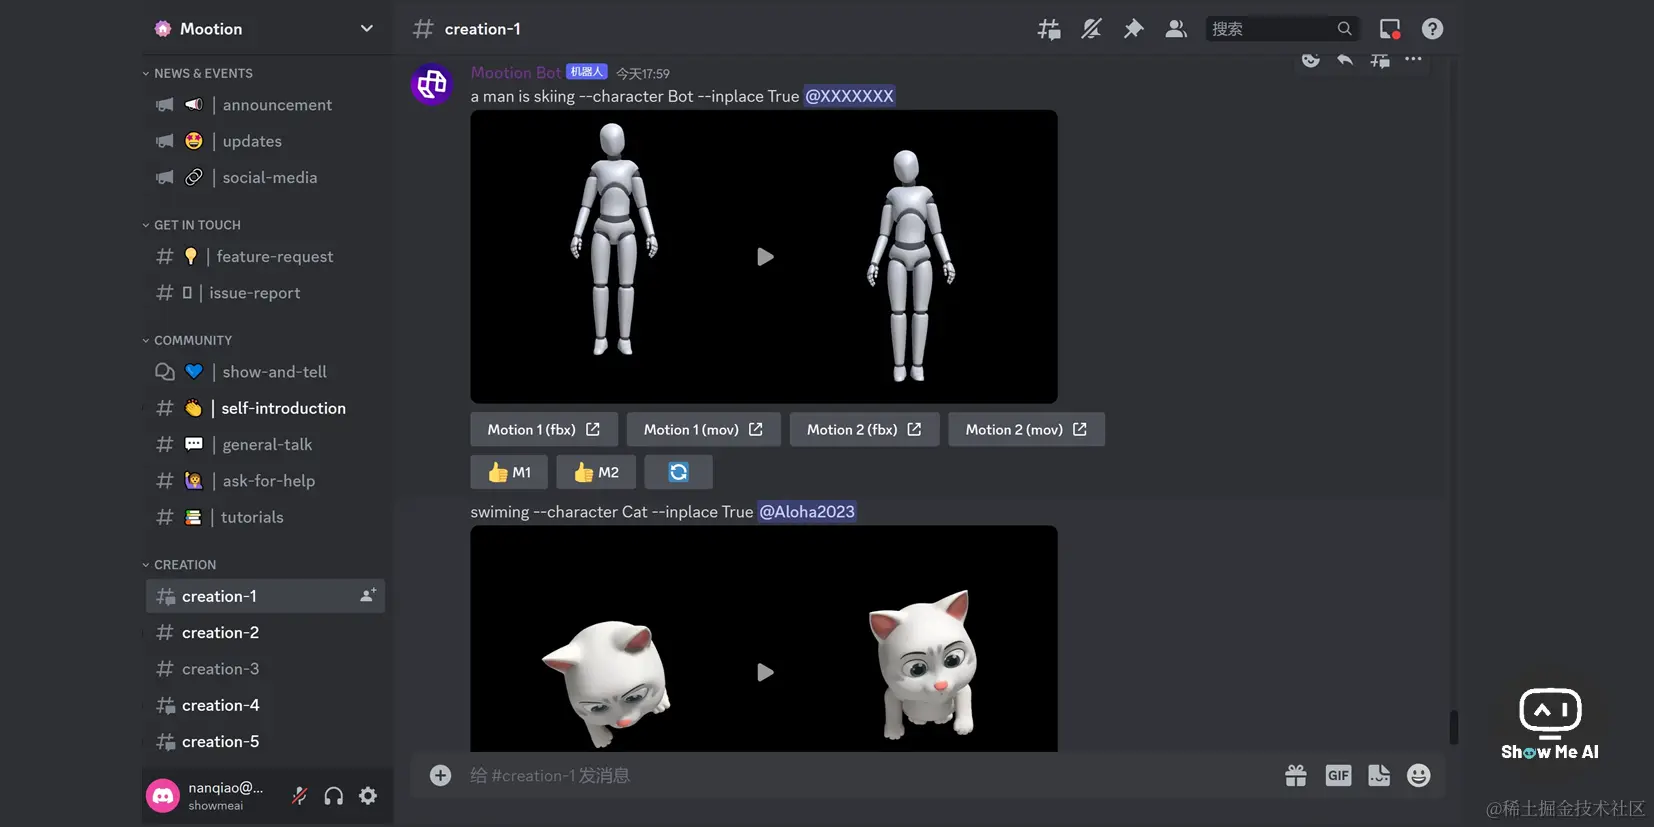The height and width of the screenshot is (827, 1654).
Task: Click the Mootion Bot username
Action: [x=516, y=72]
